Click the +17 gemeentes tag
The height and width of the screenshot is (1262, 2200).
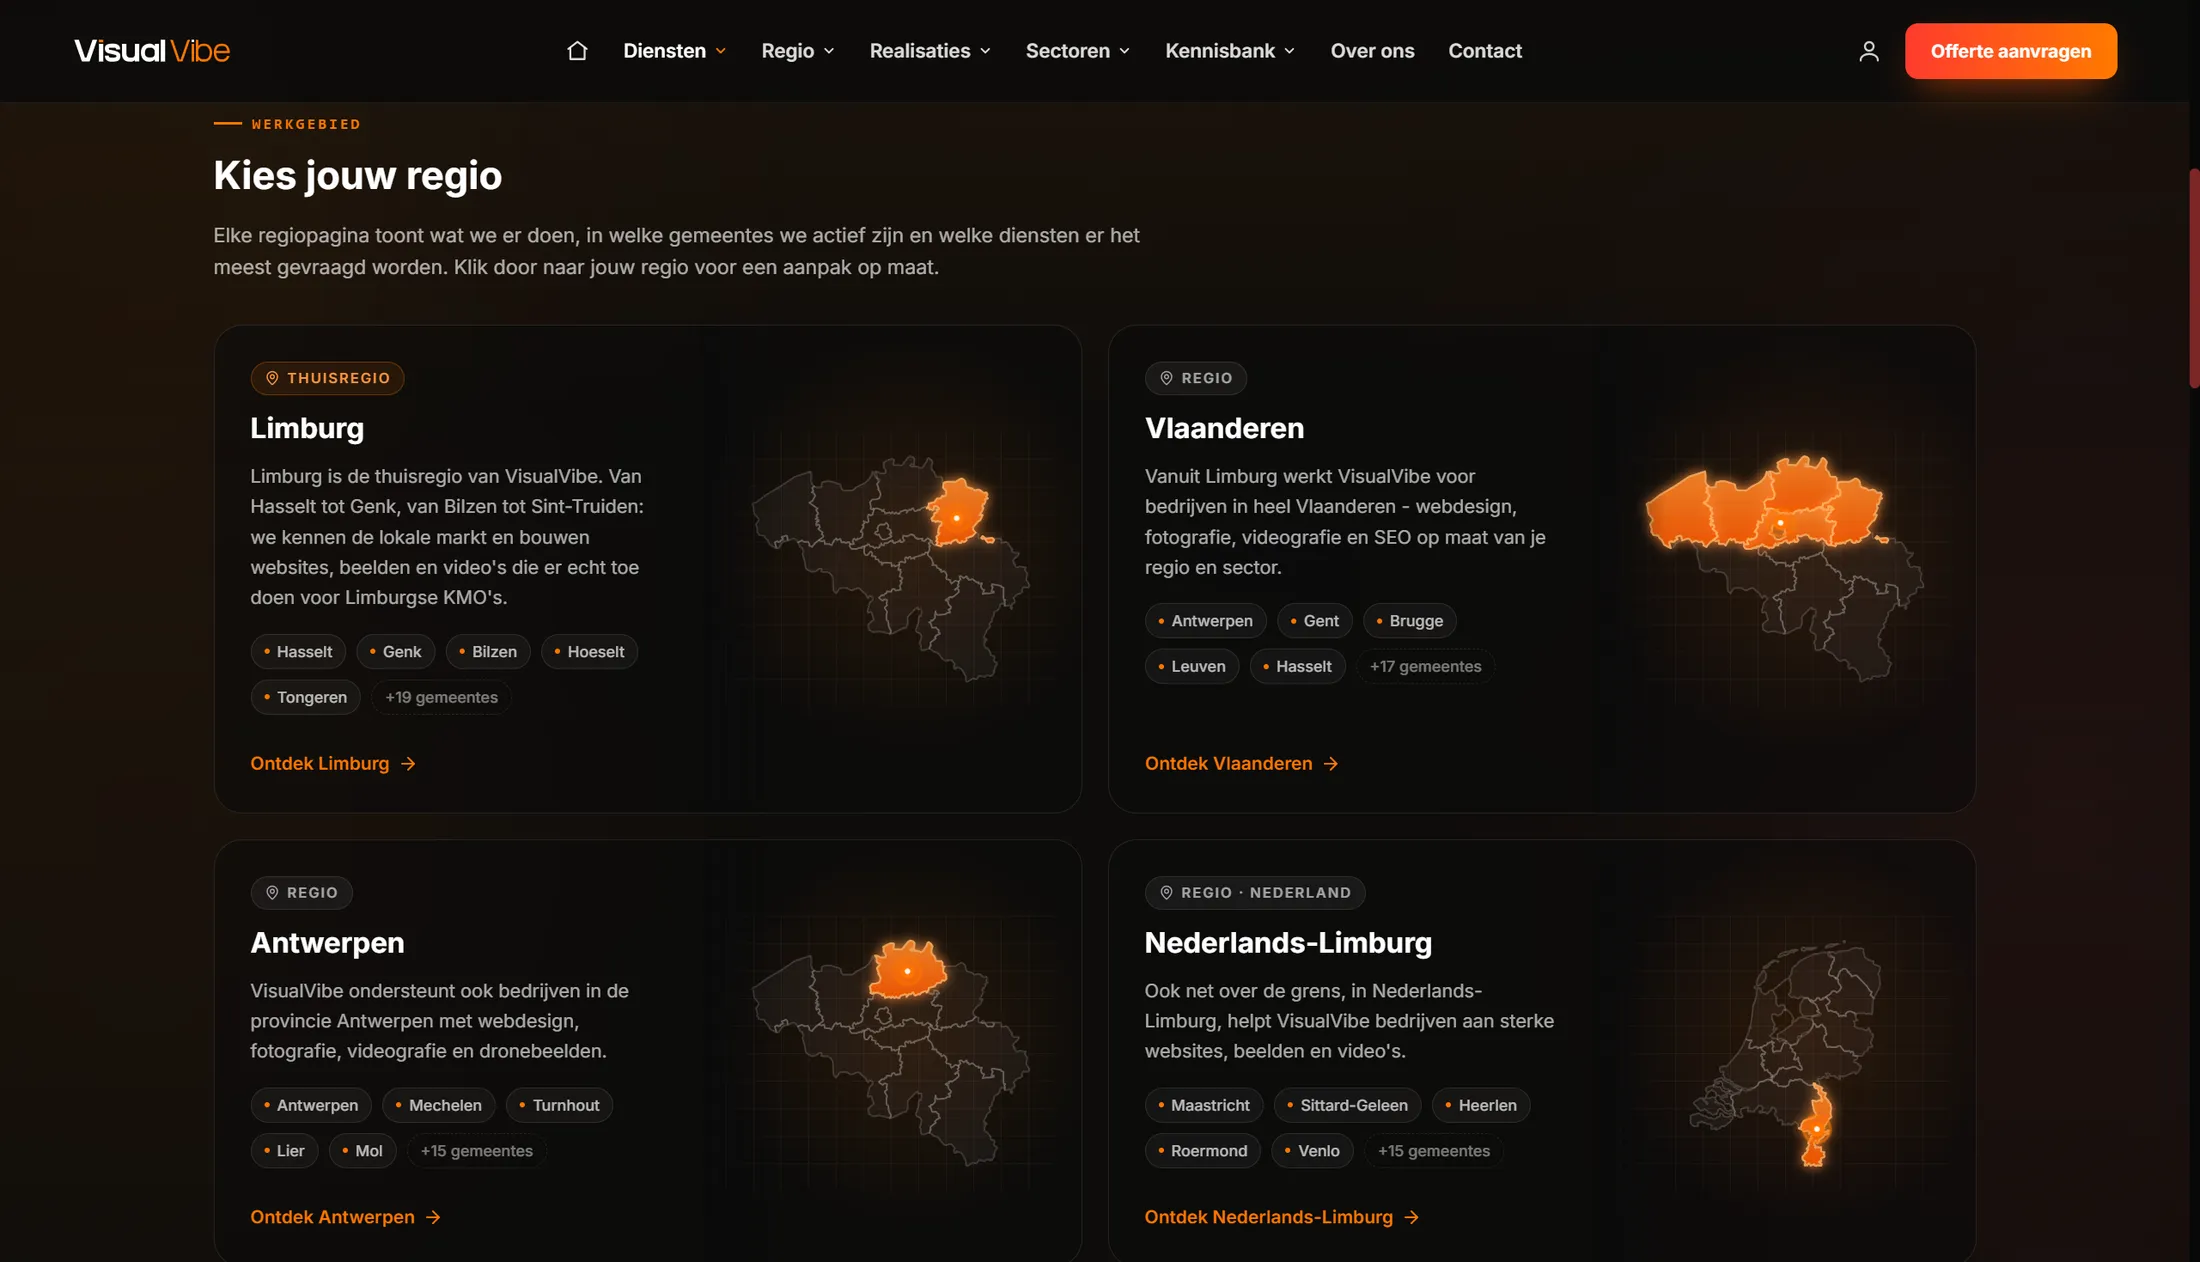(x=1425, y=666)
